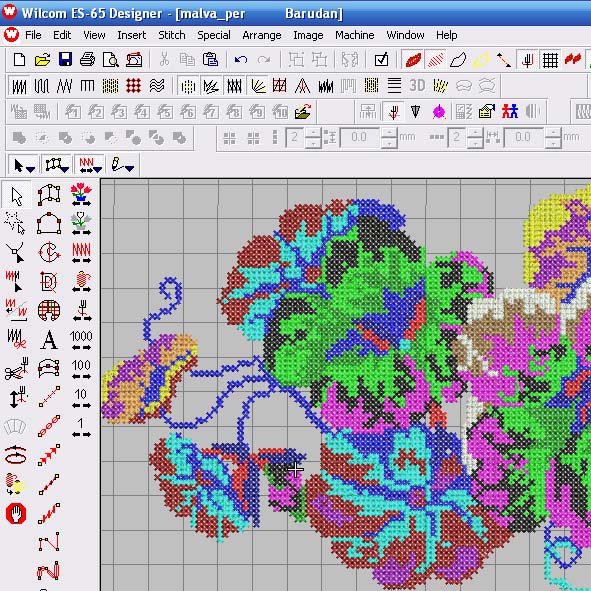Pick the wavy contour stitch icon

(156, 86)
